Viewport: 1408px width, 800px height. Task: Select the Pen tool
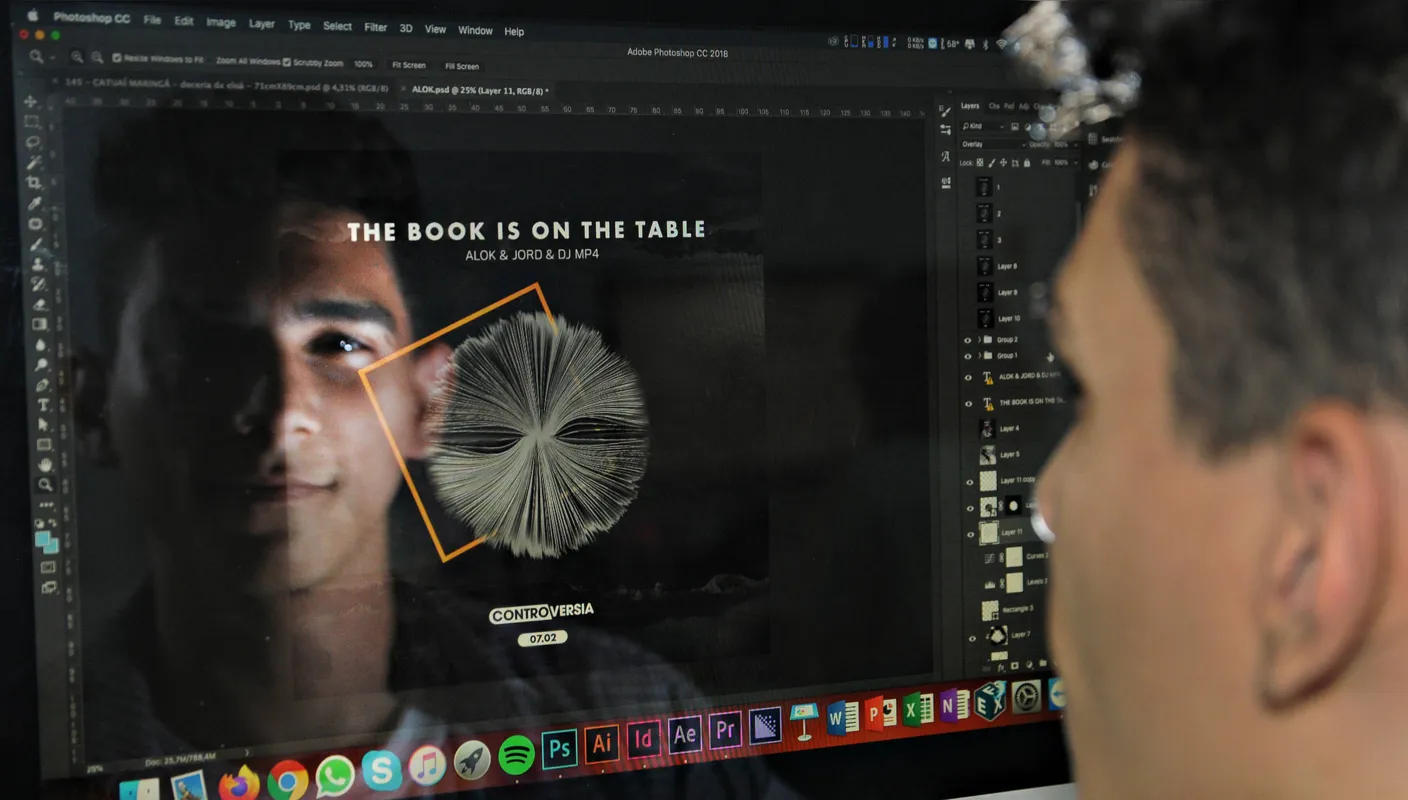pos(43,385)
